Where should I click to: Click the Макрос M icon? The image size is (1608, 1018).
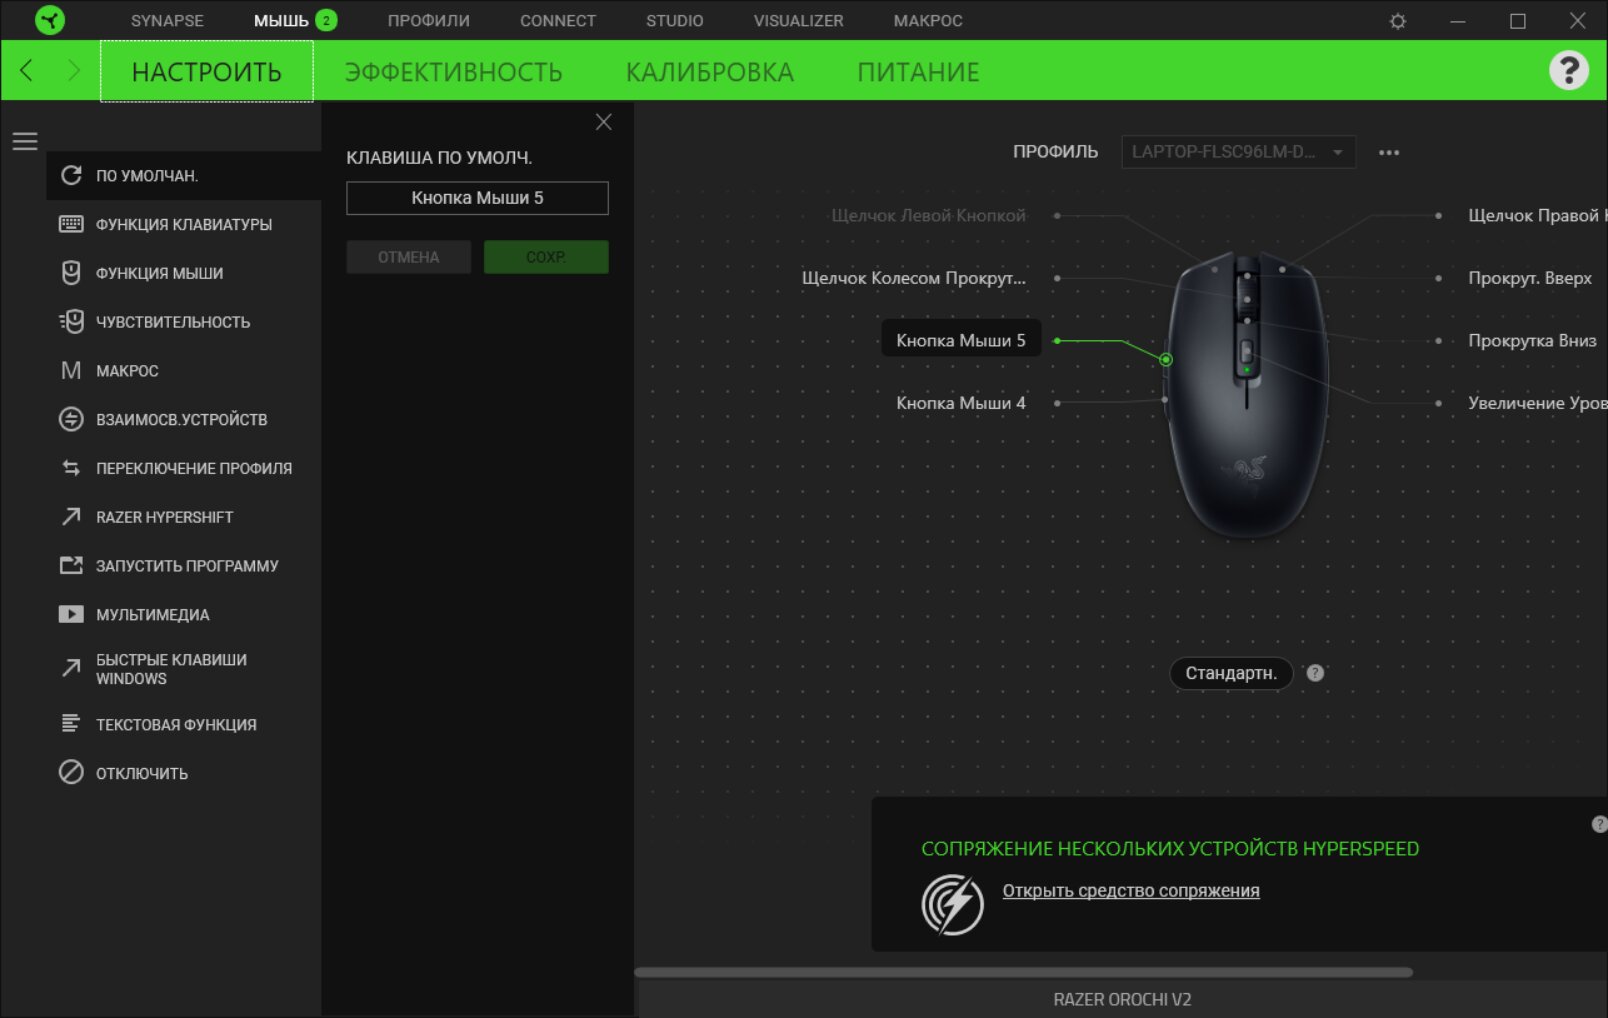tap(71, 371)
